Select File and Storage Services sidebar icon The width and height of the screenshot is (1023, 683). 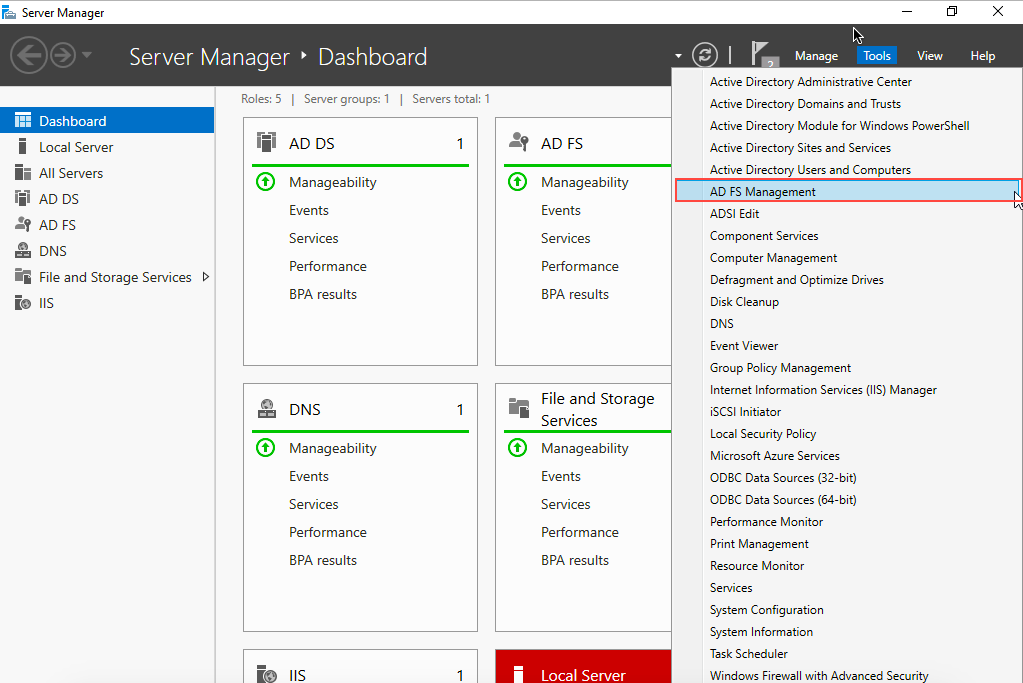tap(23, 277)
